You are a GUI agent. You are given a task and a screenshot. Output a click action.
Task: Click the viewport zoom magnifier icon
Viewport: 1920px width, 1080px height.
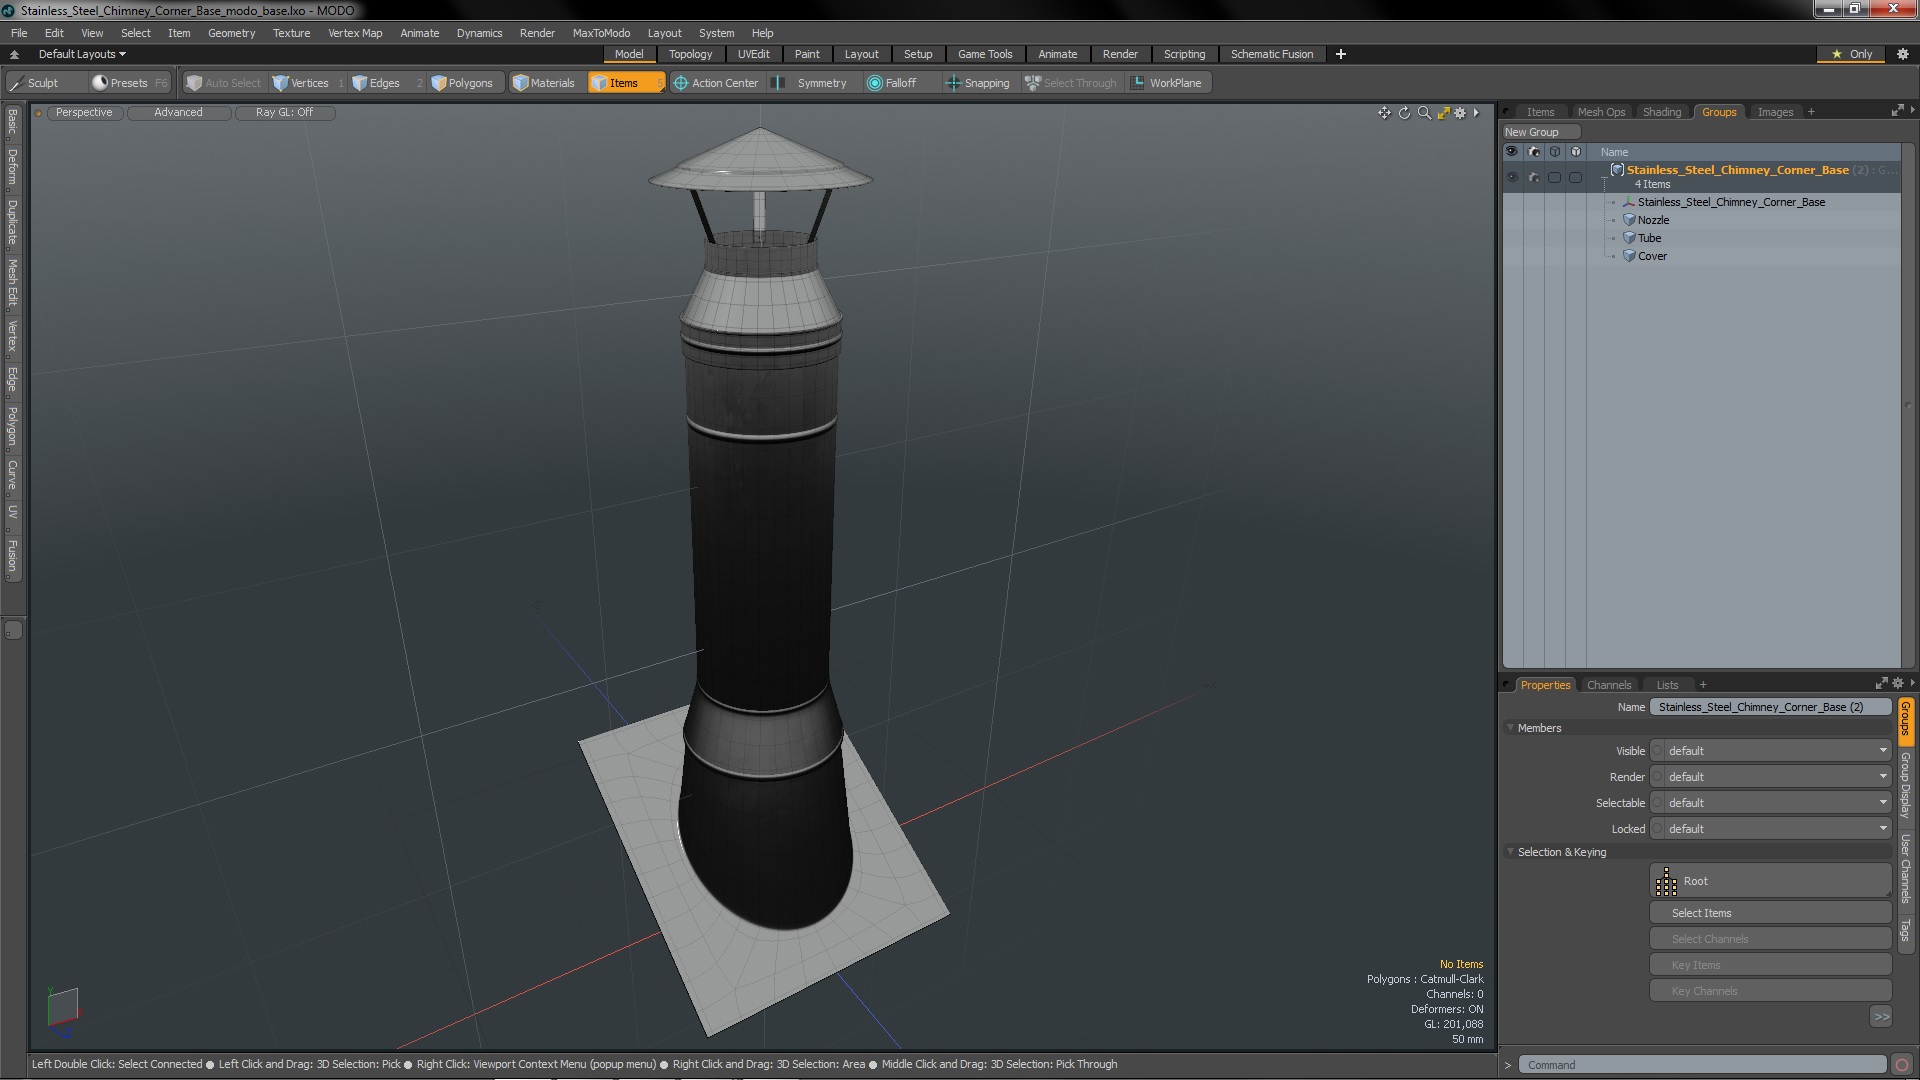[1424, 113]
